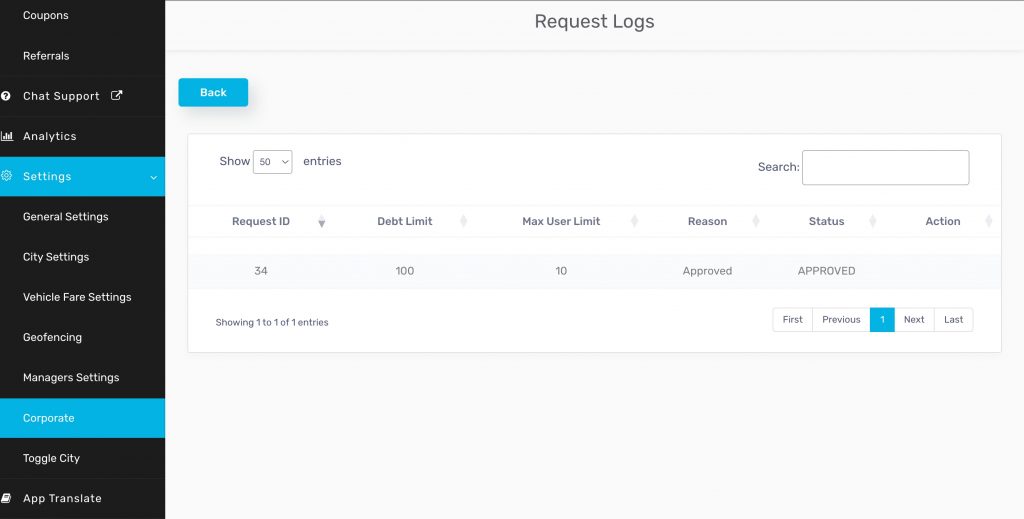Viewport: 1024px width, 519px height.
Task: Sort table by Request ID arrow icon
Action: [x=321, y=222]
